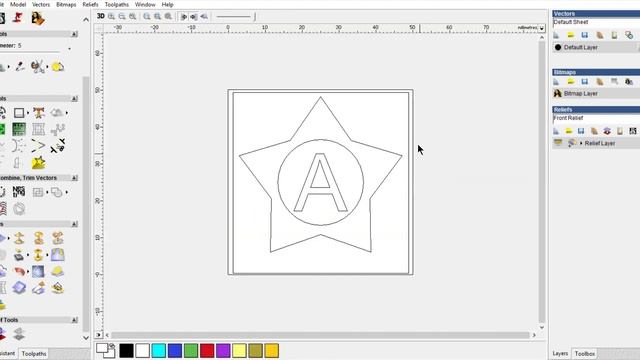The width and height of the screenshot is (640, 360).
Task: Select the angled lines vector tool
Action: (38, 146)
